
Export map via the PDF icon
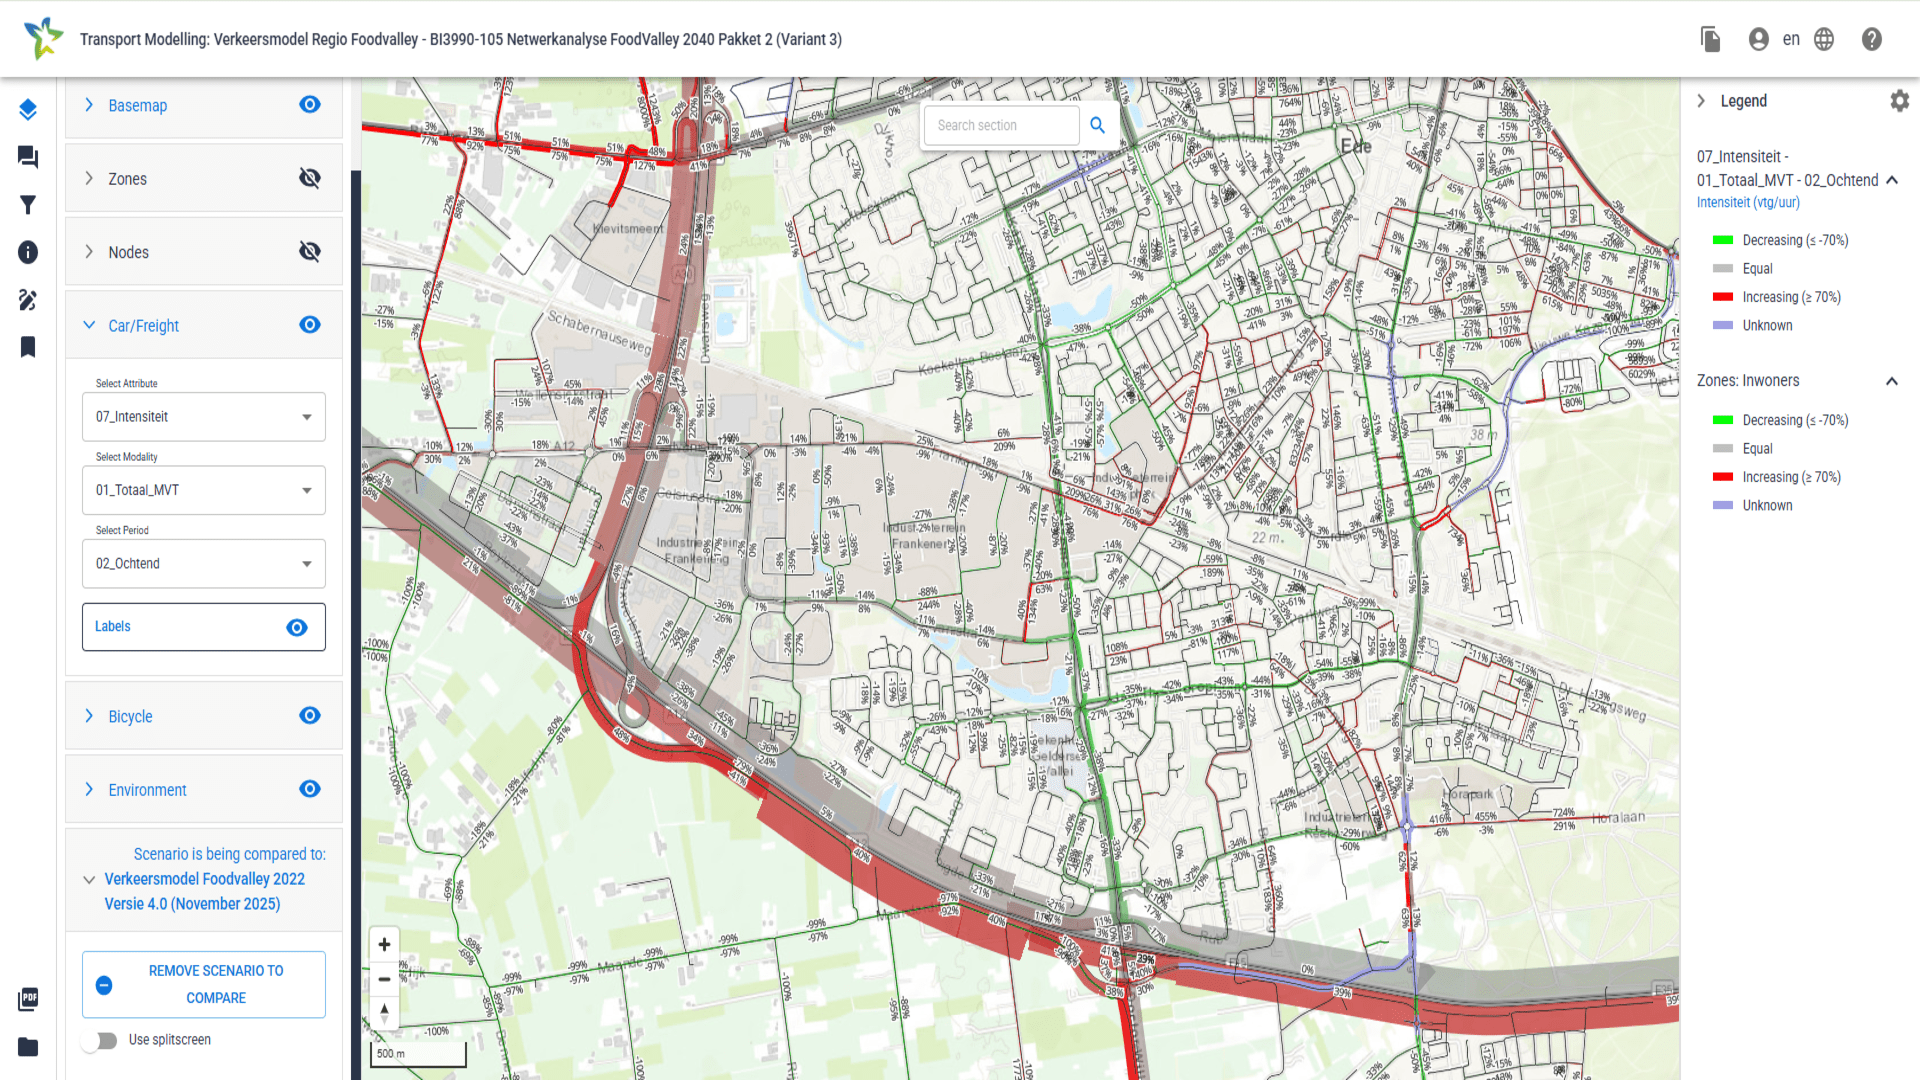click(x=28, y=999)
